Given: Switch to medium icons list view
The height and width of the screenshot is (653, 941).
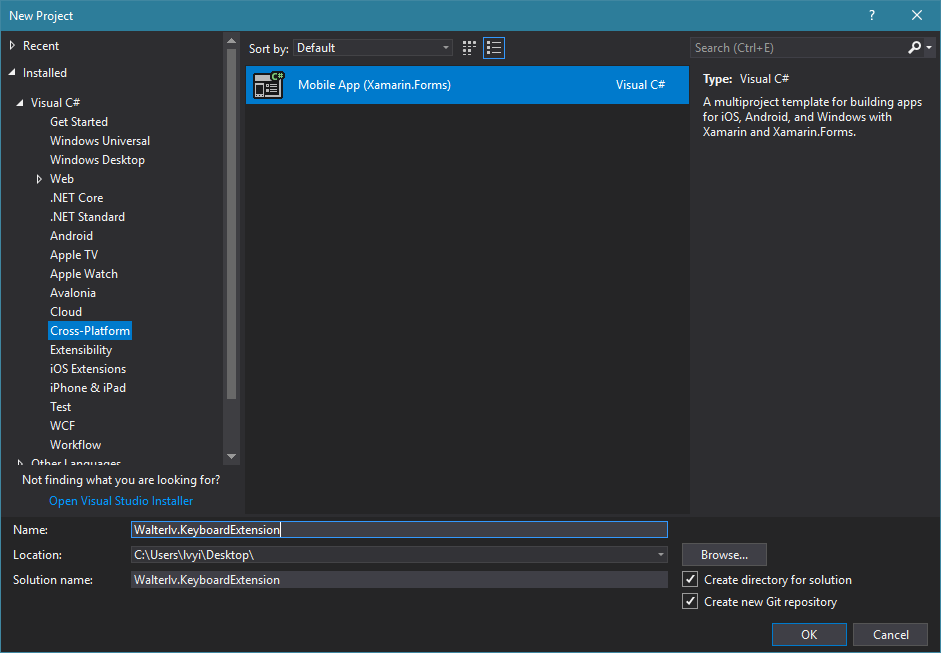Looking at the screenshot, I should coord(494,48).
